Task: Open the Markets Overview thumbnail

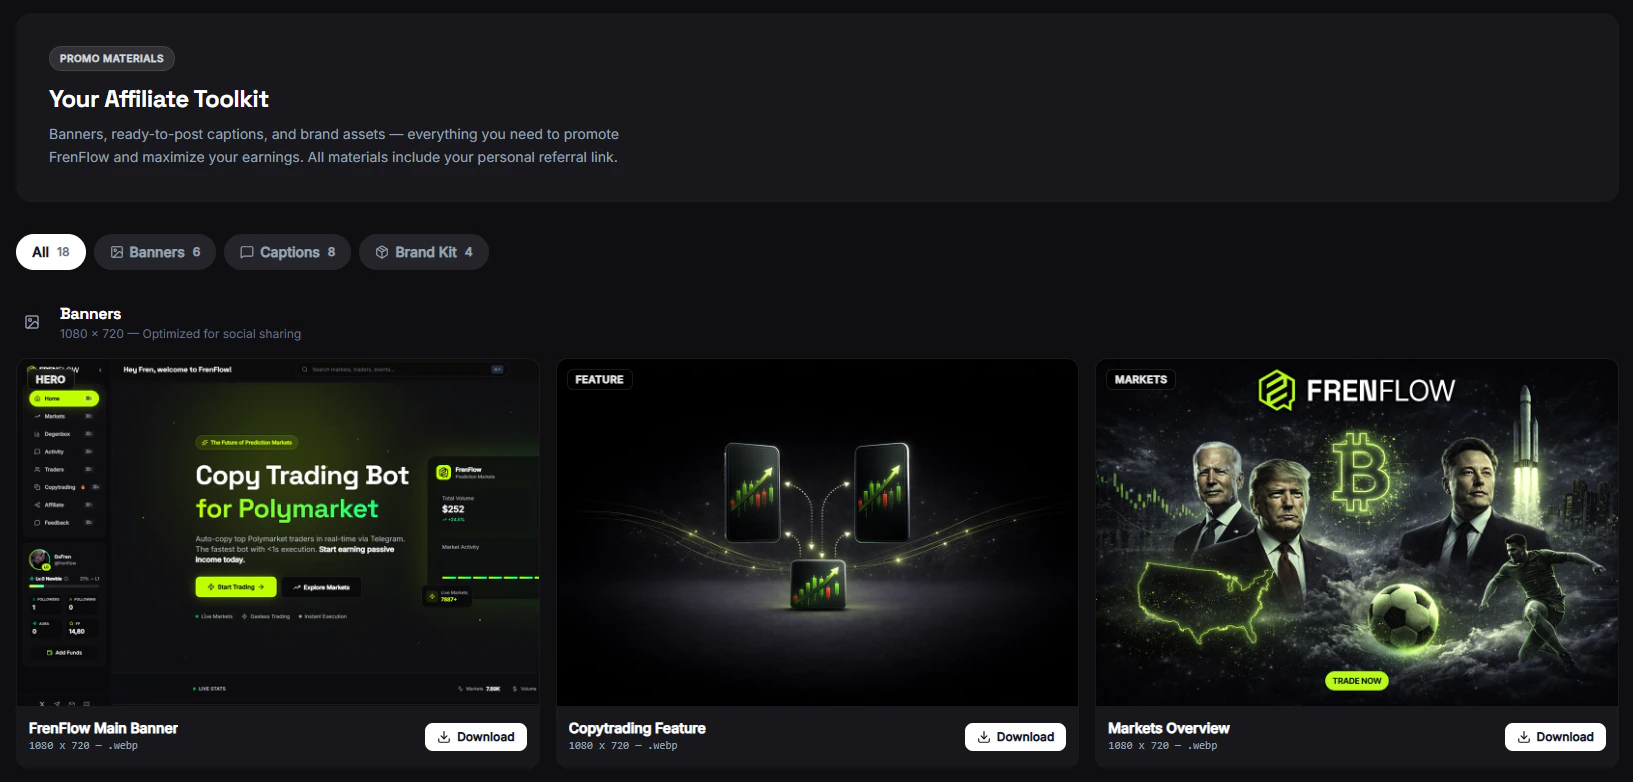Action: pos(1357,533)
